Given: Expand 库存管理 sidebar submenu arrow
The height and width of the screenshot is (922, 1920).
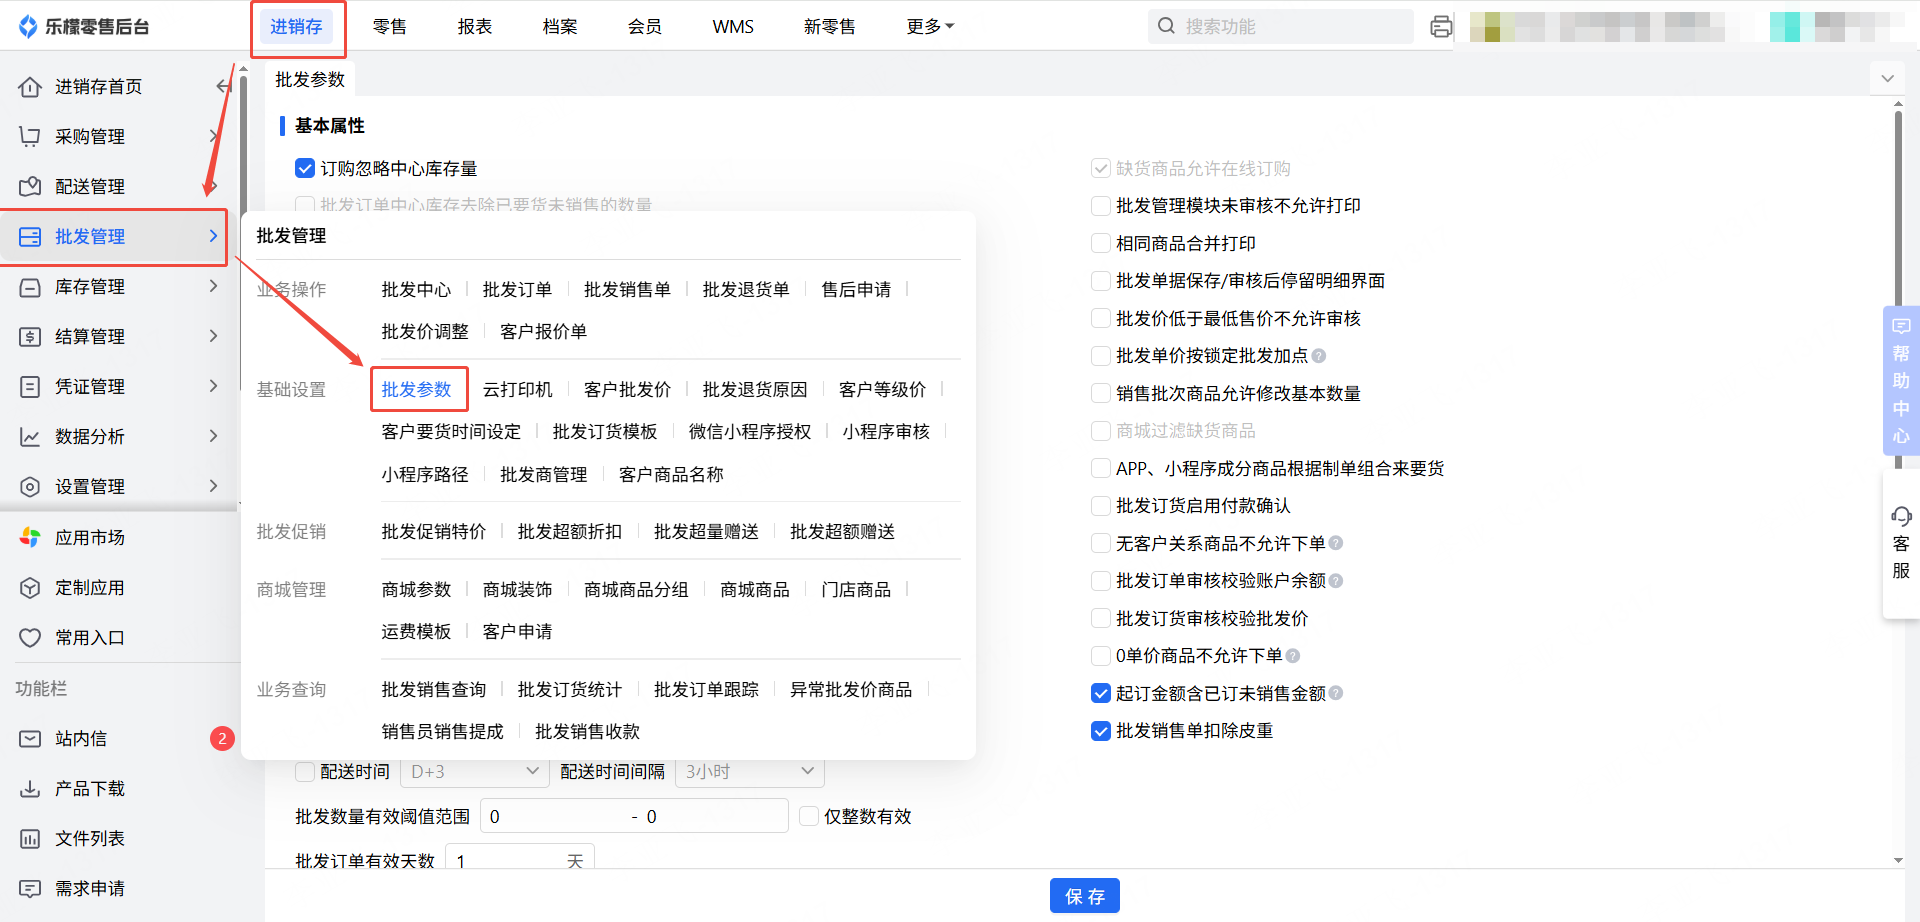Looking at the screenshot, I should click(x=213, y=287).
